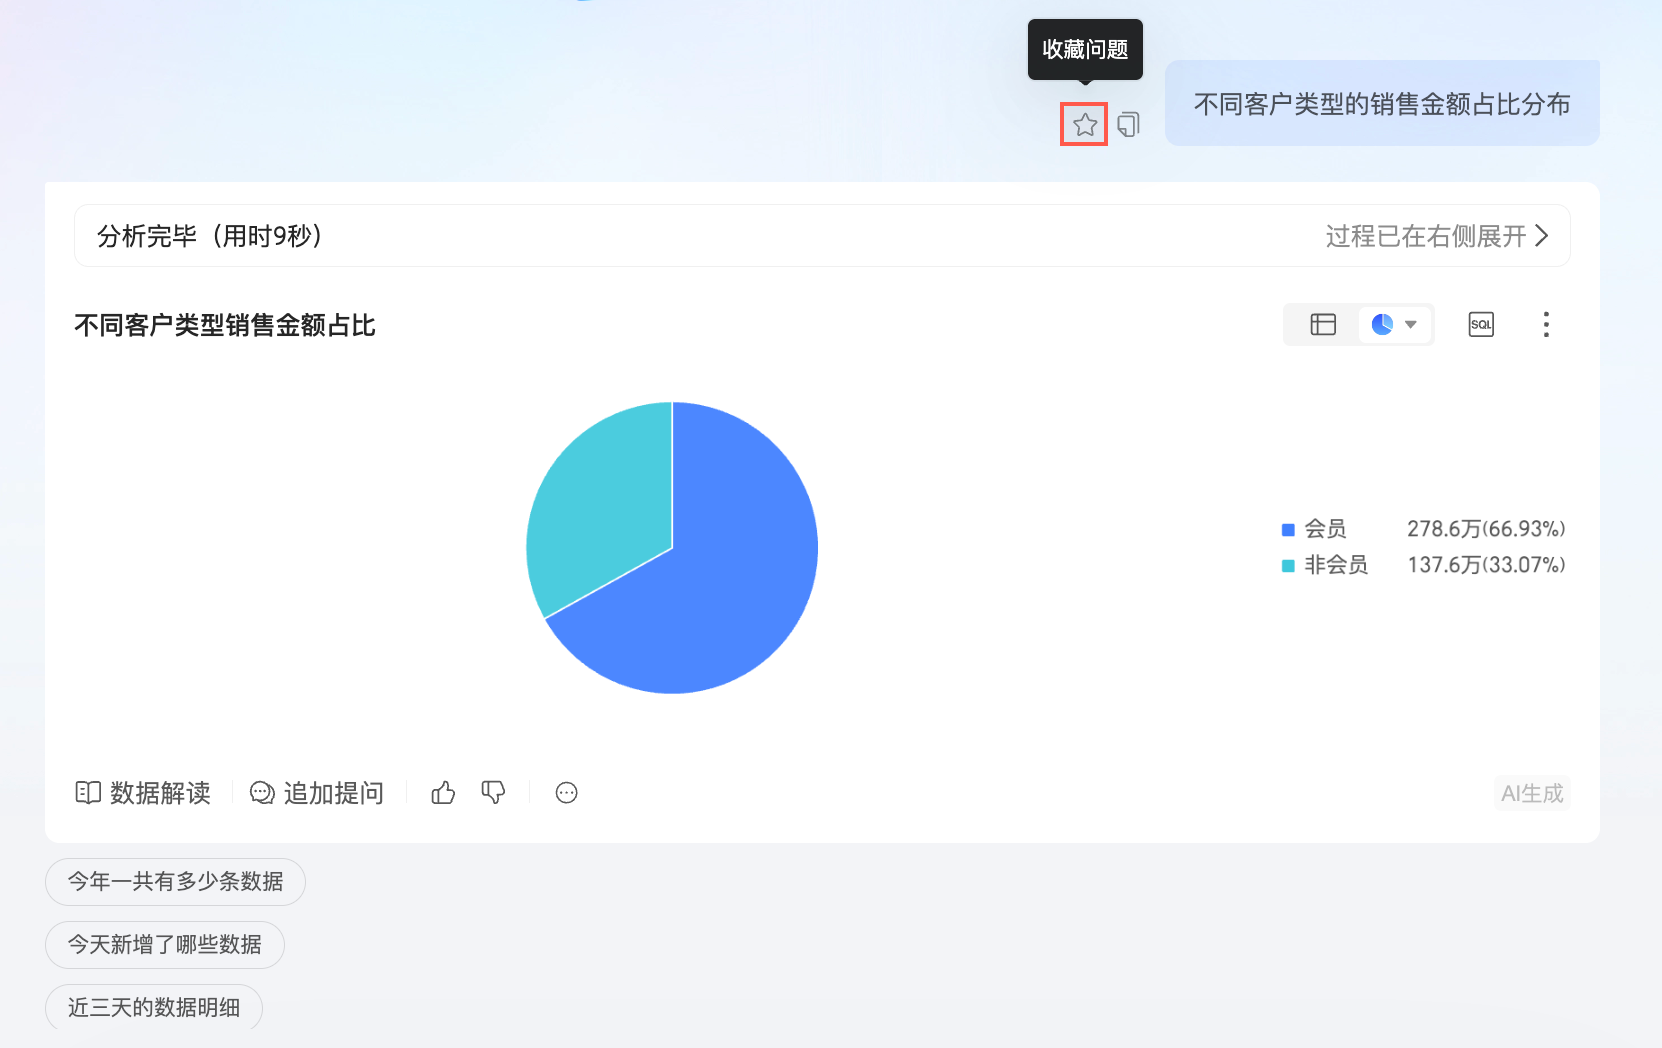This screenshot has height=1048, width=1662.
Task: Select suggestion 今天新增了哪些数据
Action: [165, 945]
